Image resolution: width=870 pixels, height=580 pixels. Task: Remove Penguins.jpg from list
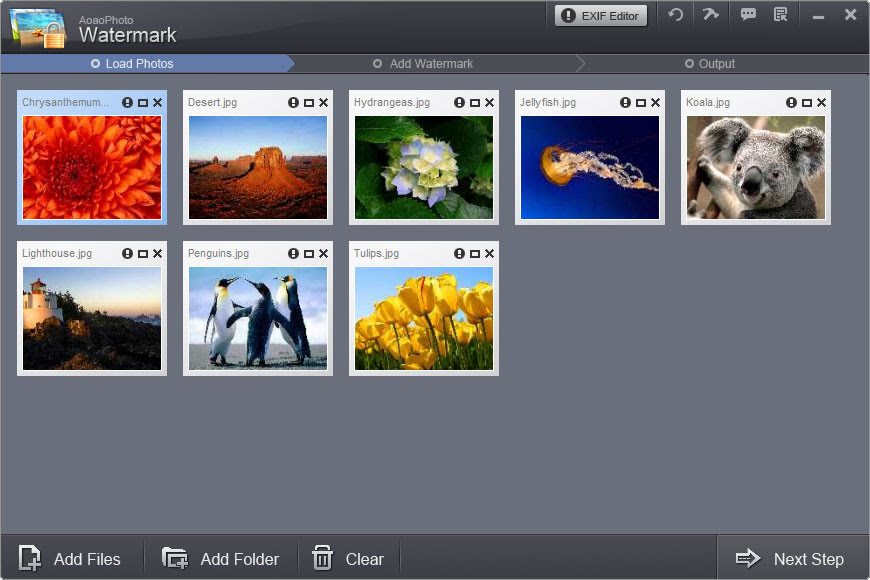pos(323,254)
